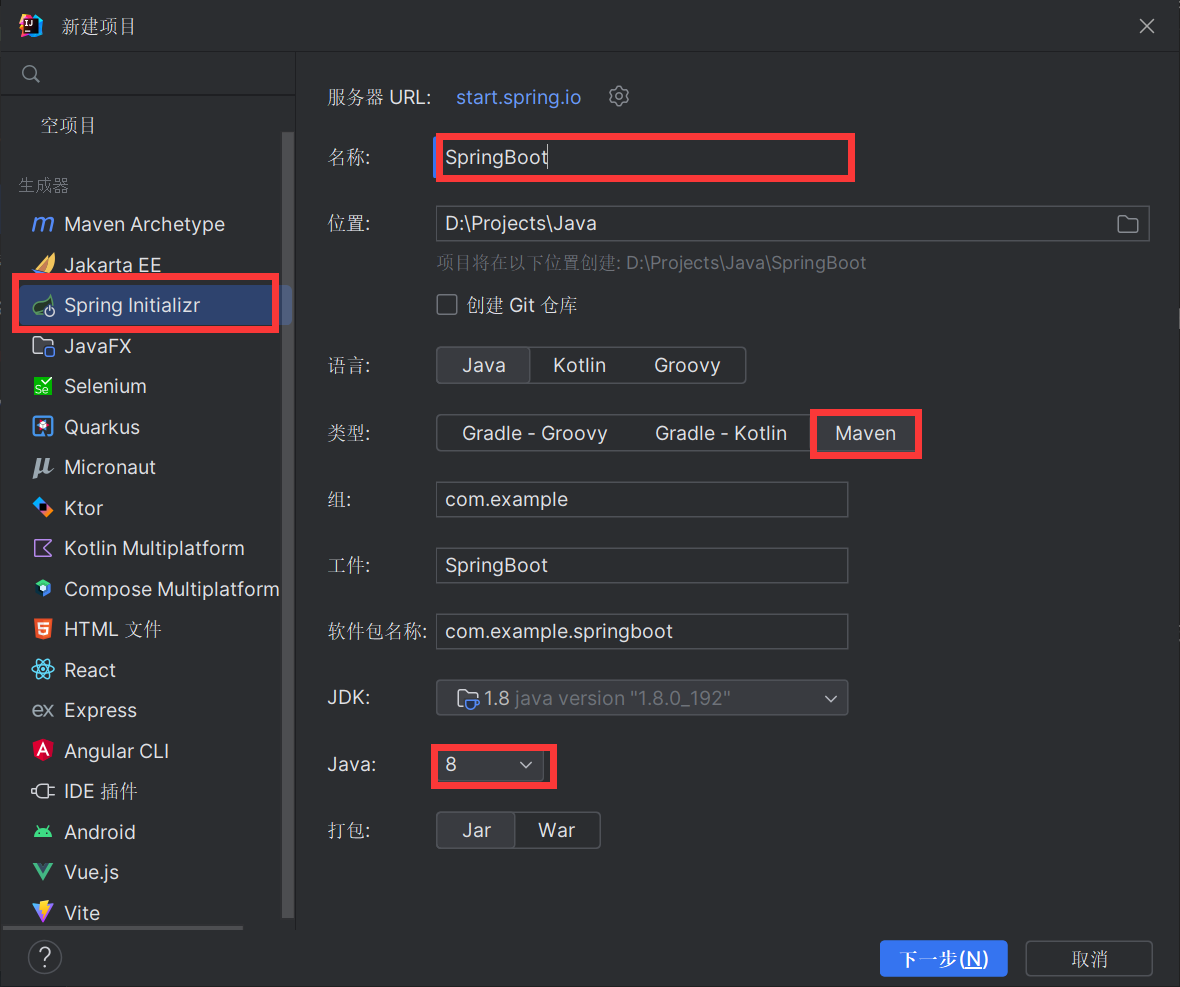Select Java as the language
Image resolution: width=1180 pixels, height=987 pixels.
point(483,366)
